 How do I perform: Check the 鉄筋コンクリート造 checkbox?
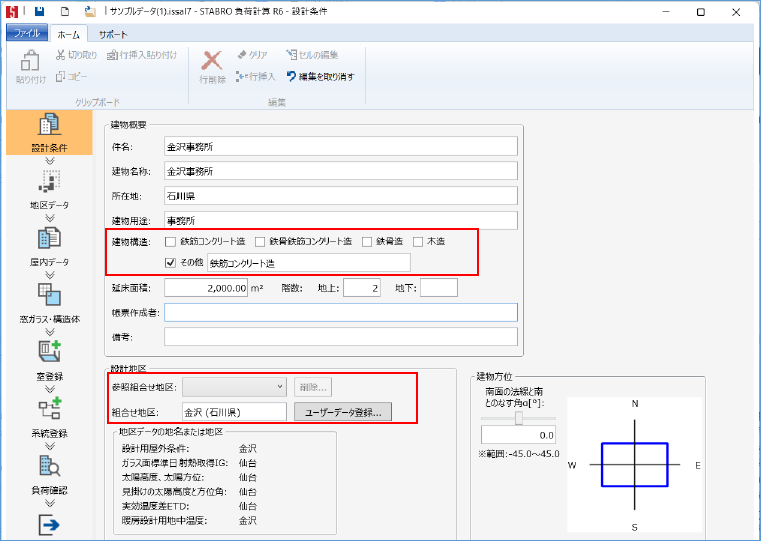(171, 241)
